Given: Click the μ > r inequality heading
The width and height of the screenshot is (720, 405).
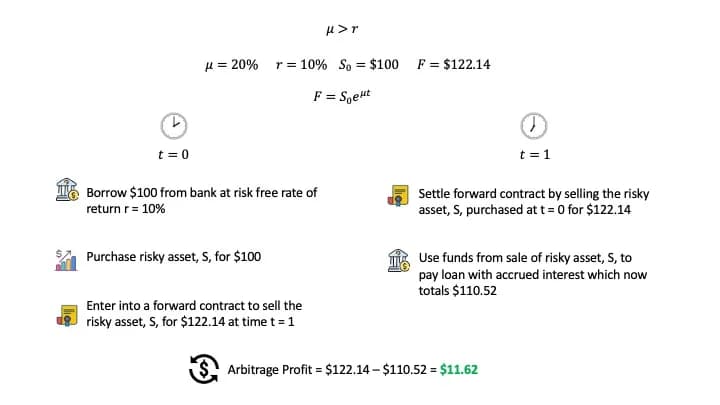Looking at the screenshot, I should pyautogui.click(x=342, y=29).
